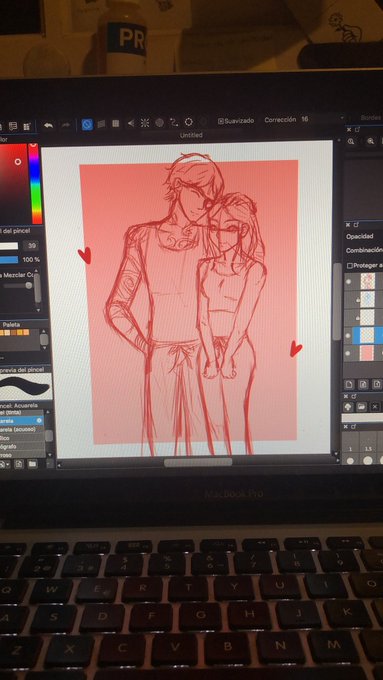Show the third layer via its visibility column

click(x=348, y=317)
